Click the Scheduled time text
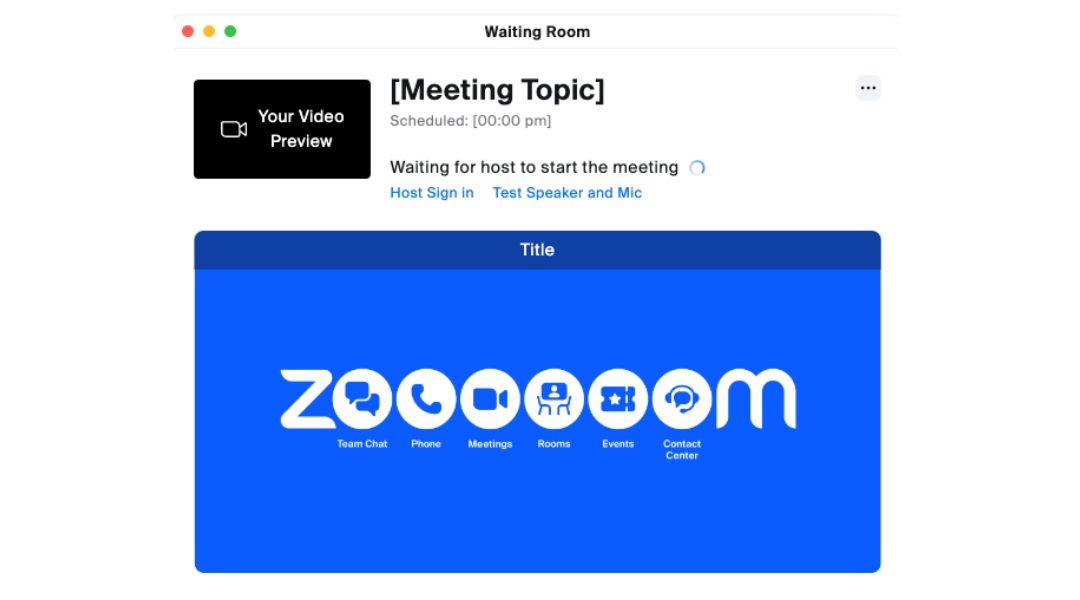The image size is (1080, 600). (470, 121)
